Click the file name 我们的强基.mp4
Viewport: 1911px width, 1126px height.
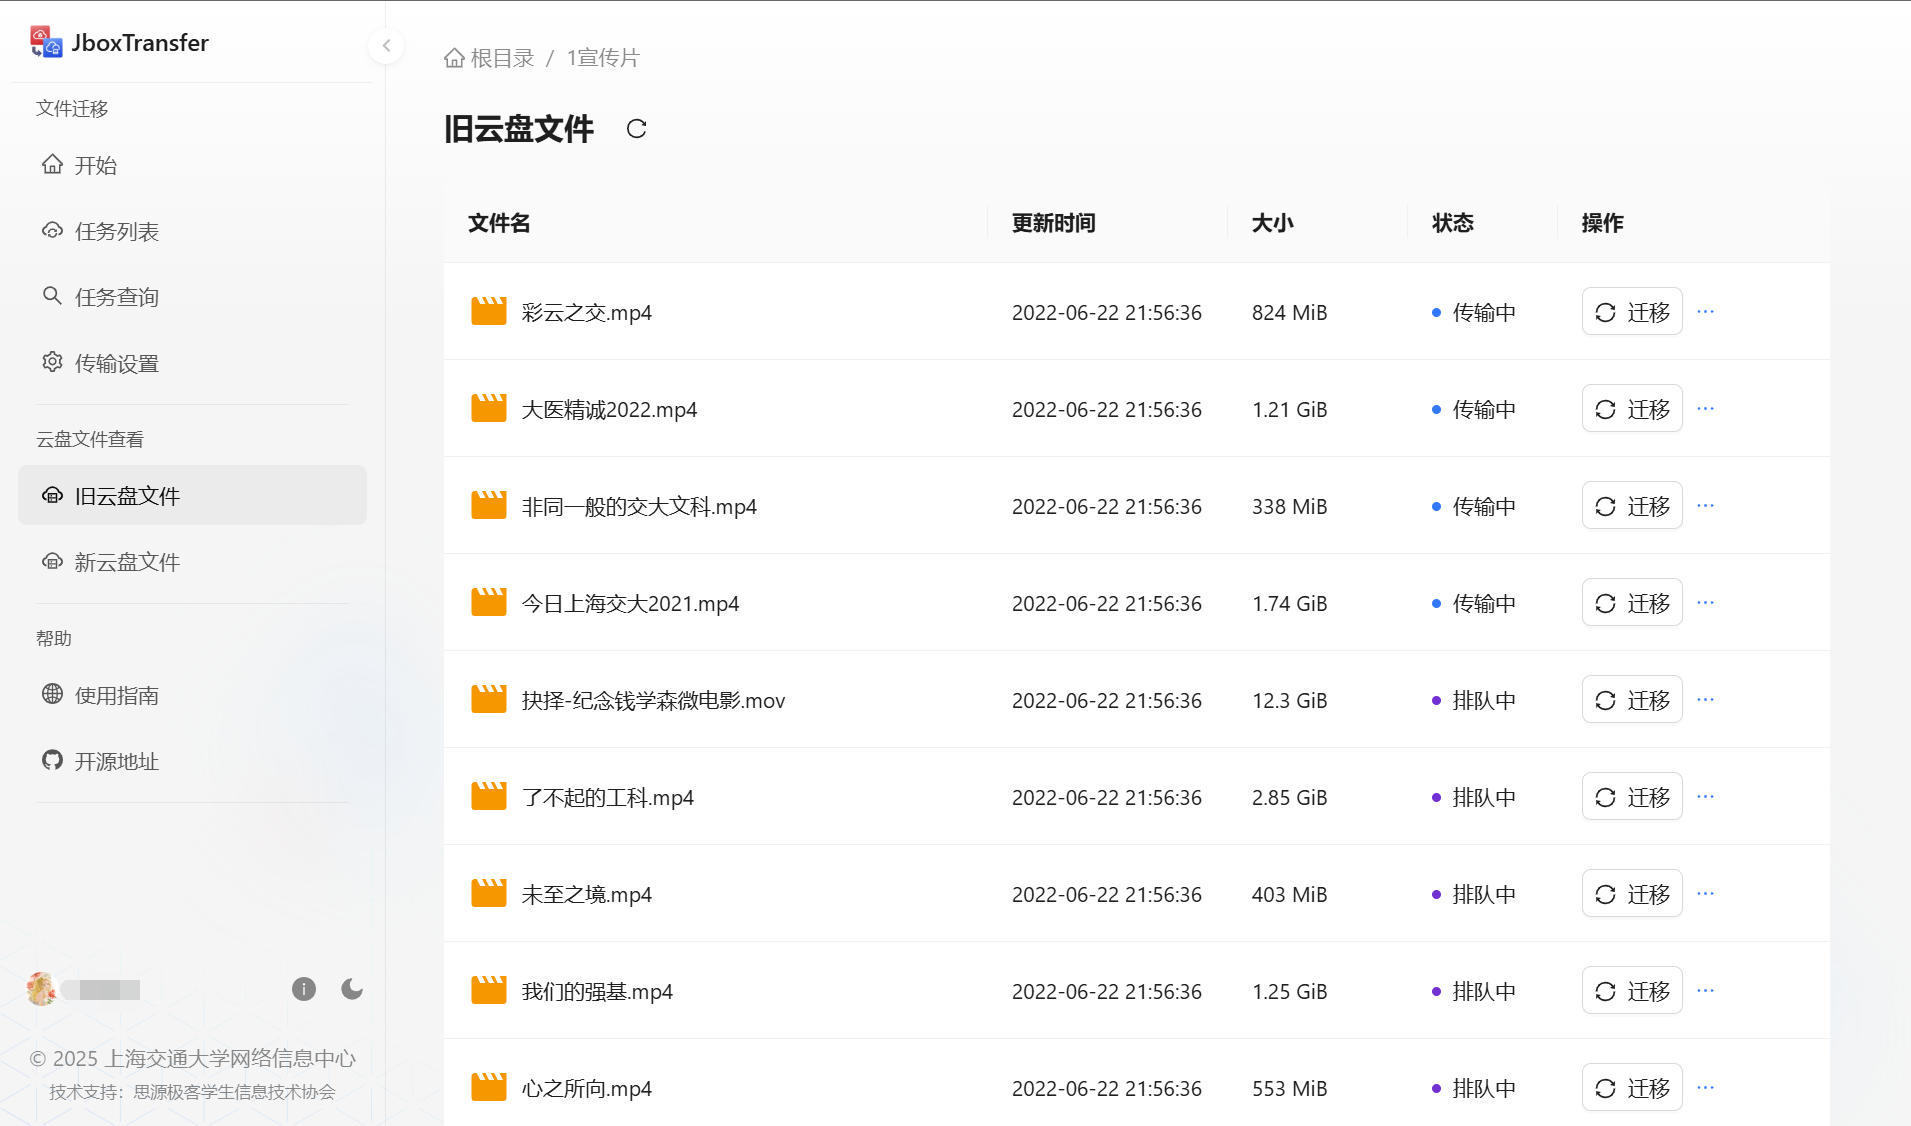(597, 992)
